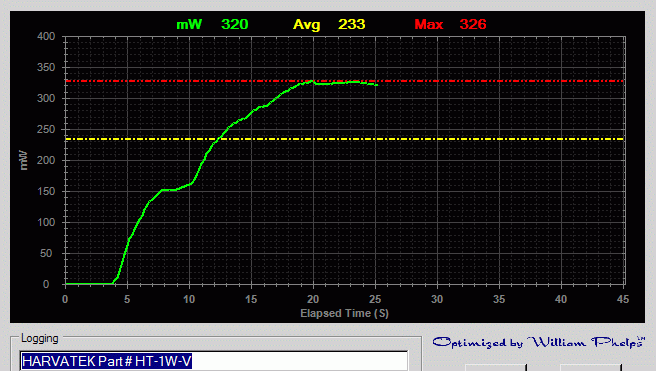Click the green mW label in the header

(x=189, y=24)
